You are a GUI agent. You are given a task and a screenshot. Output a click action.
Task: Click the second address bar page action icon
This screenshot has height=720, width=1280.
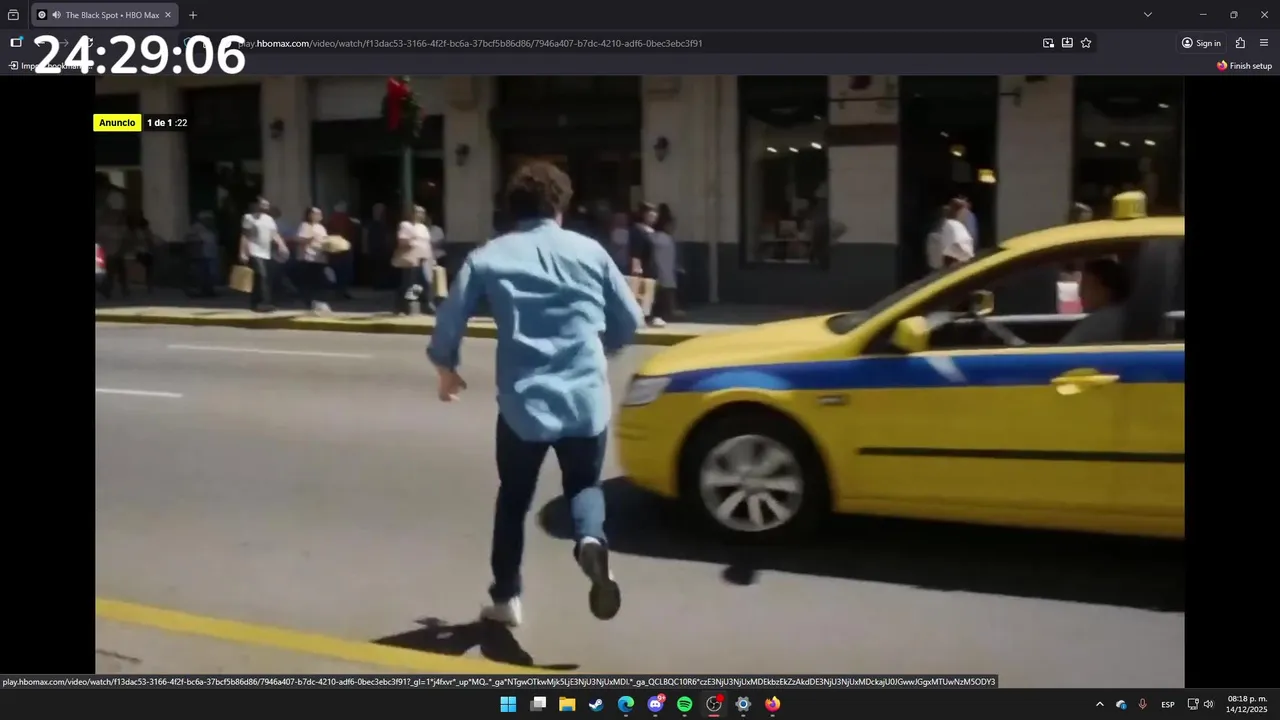click(x=1067, y=43)
